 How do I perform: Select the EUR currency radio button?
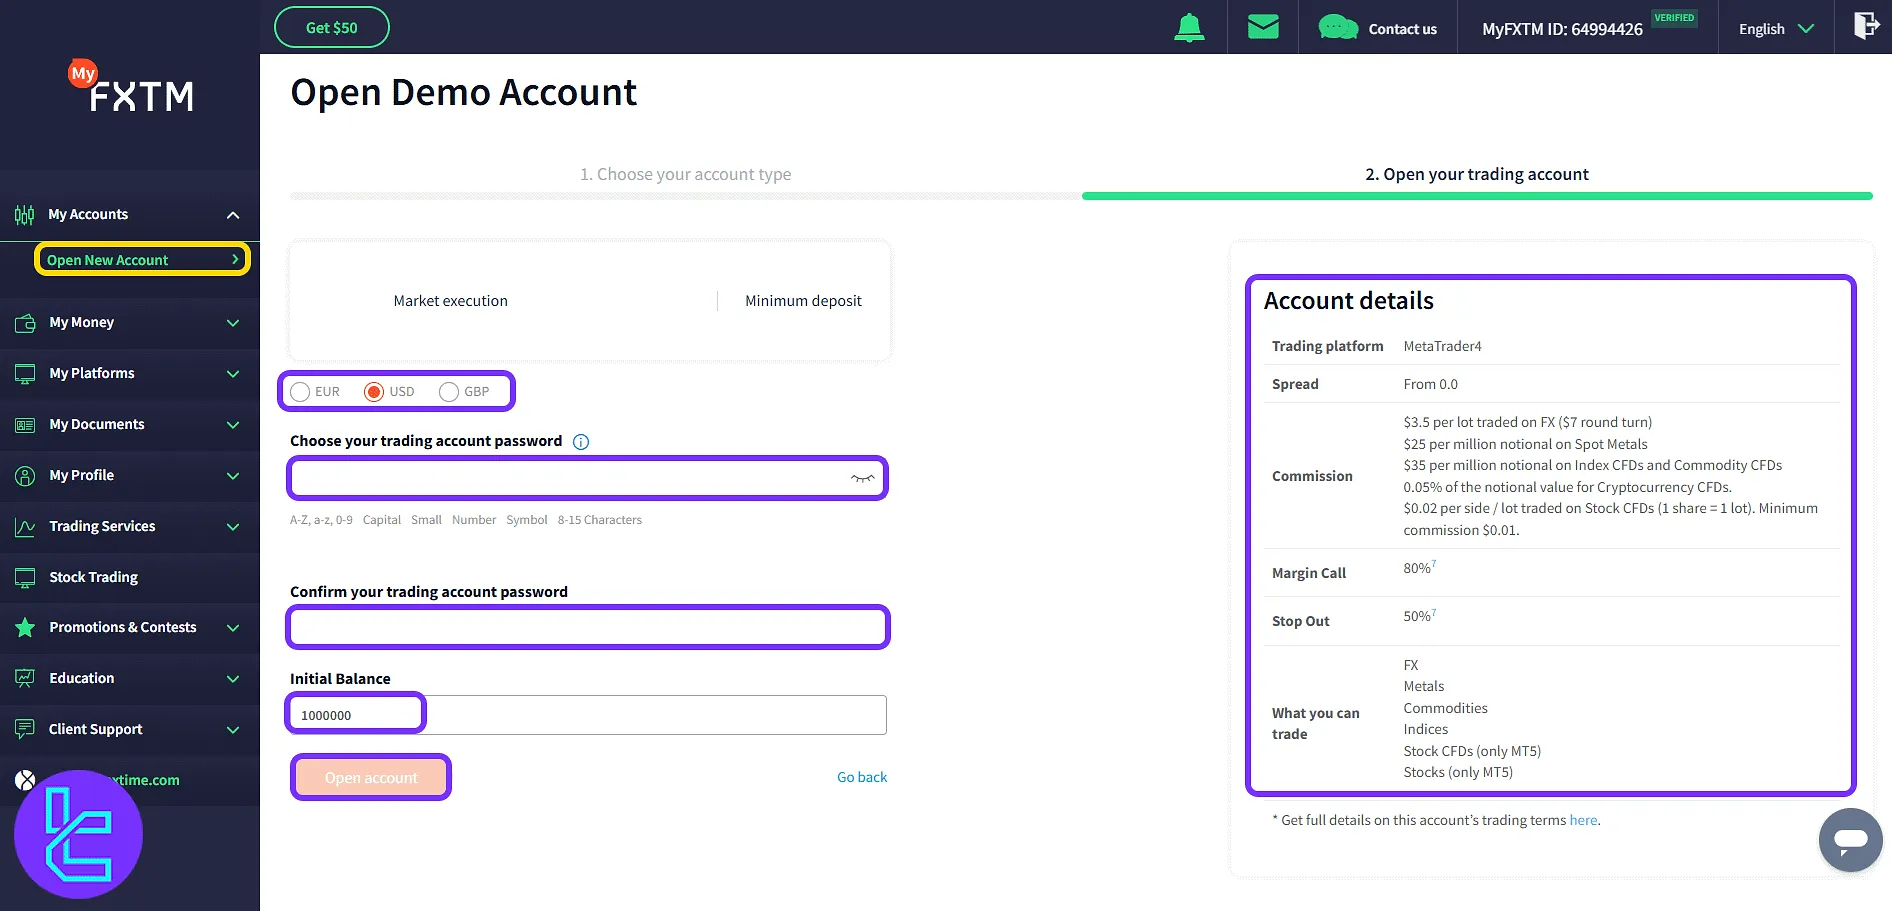click(x=300, y=392)
